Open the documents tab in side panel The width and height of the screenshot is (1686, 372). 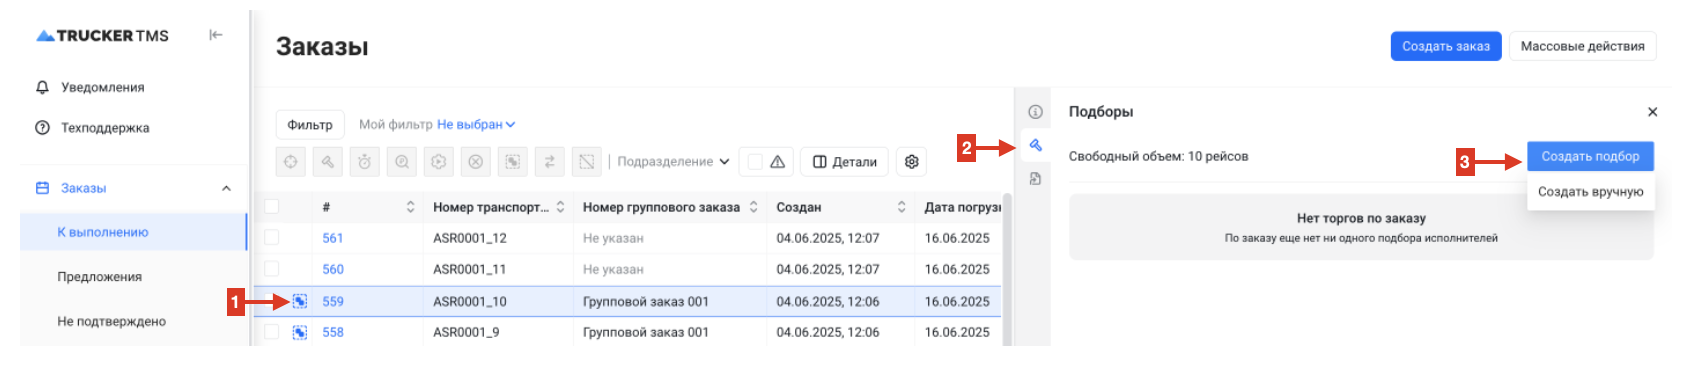[x=1035, y=179]
